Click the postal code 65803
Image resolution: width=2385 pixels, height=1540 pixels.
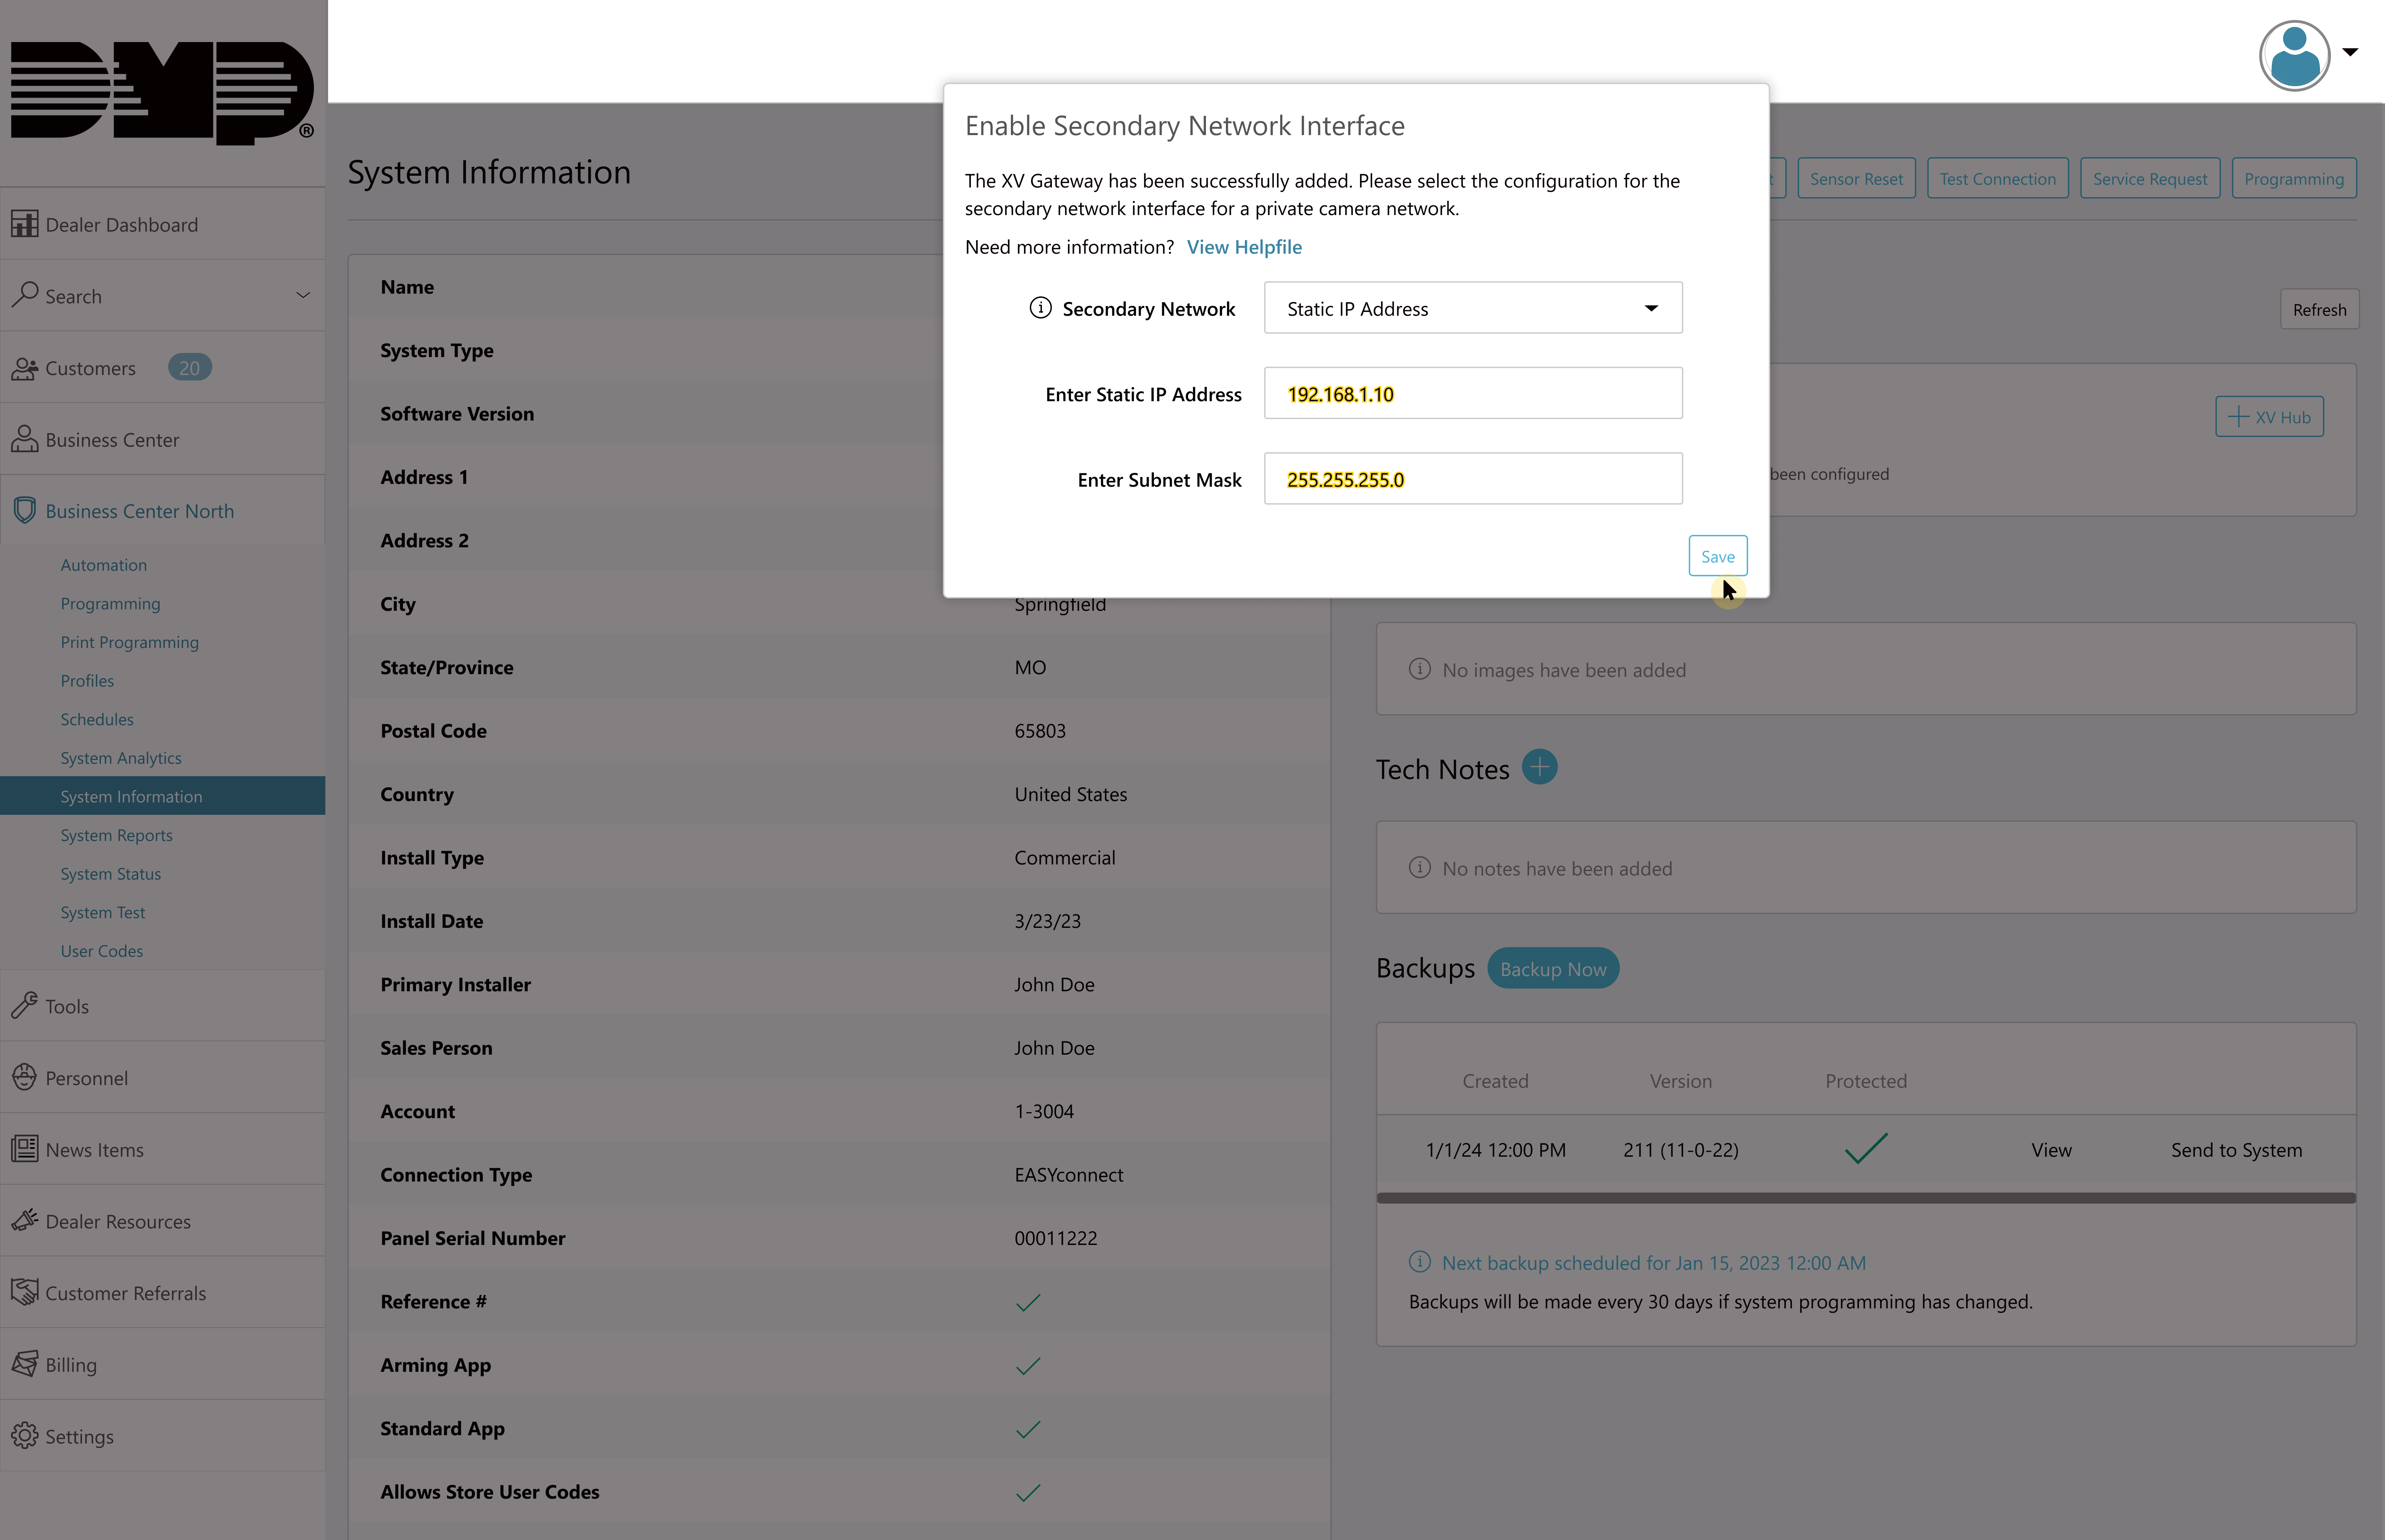[1040, 731]
